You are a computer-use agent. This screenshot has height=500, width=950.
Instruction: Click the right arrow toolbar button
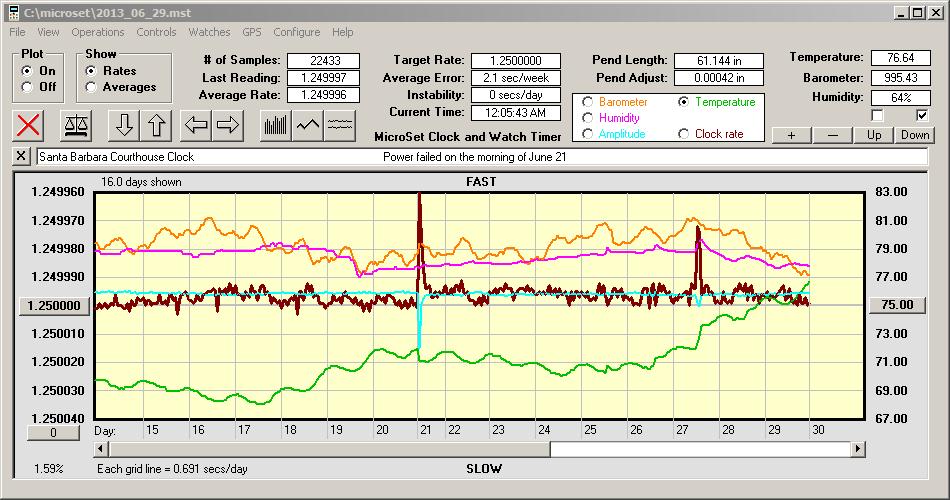[x=228, y=125]
